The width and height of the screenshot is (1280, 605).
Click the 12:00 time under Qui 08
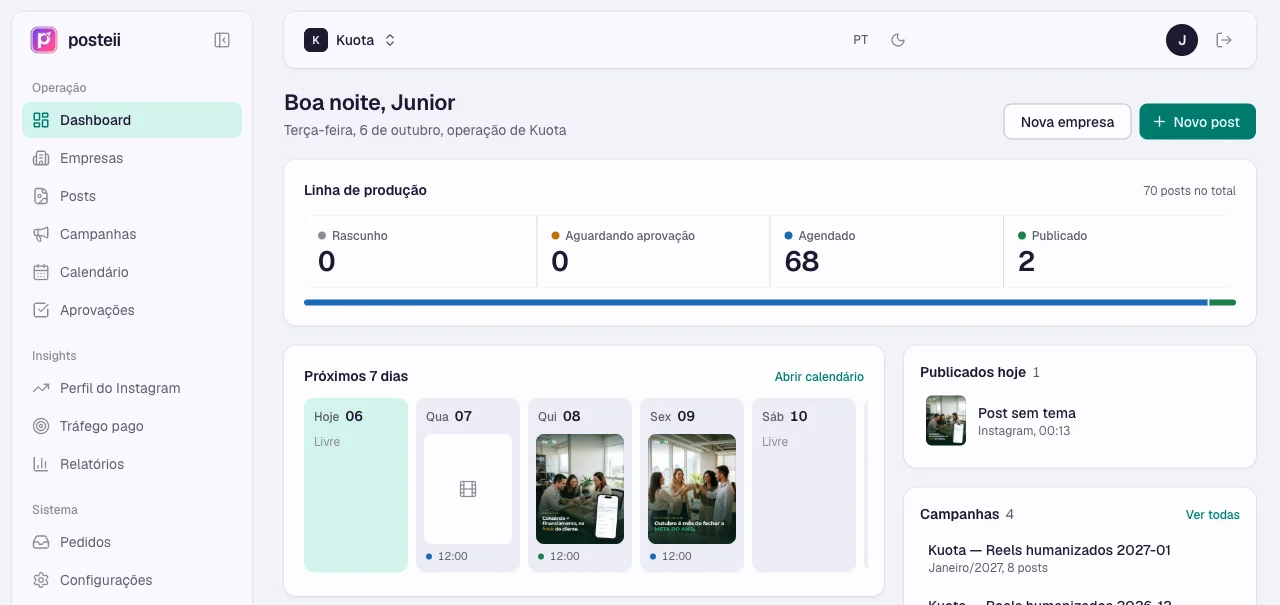coord(564,556)
